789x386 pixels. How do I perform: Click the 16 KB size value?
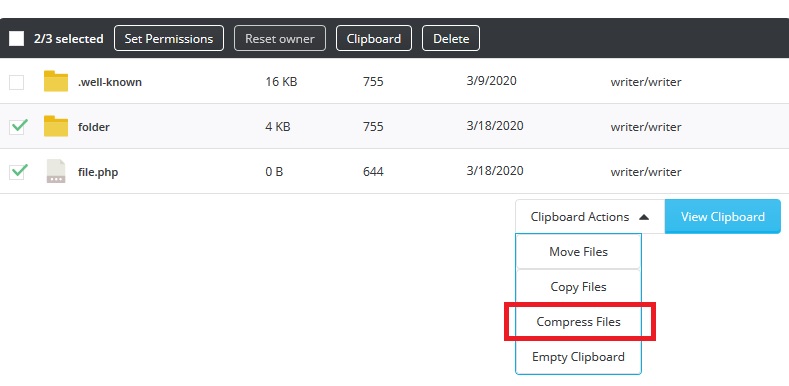281,82
